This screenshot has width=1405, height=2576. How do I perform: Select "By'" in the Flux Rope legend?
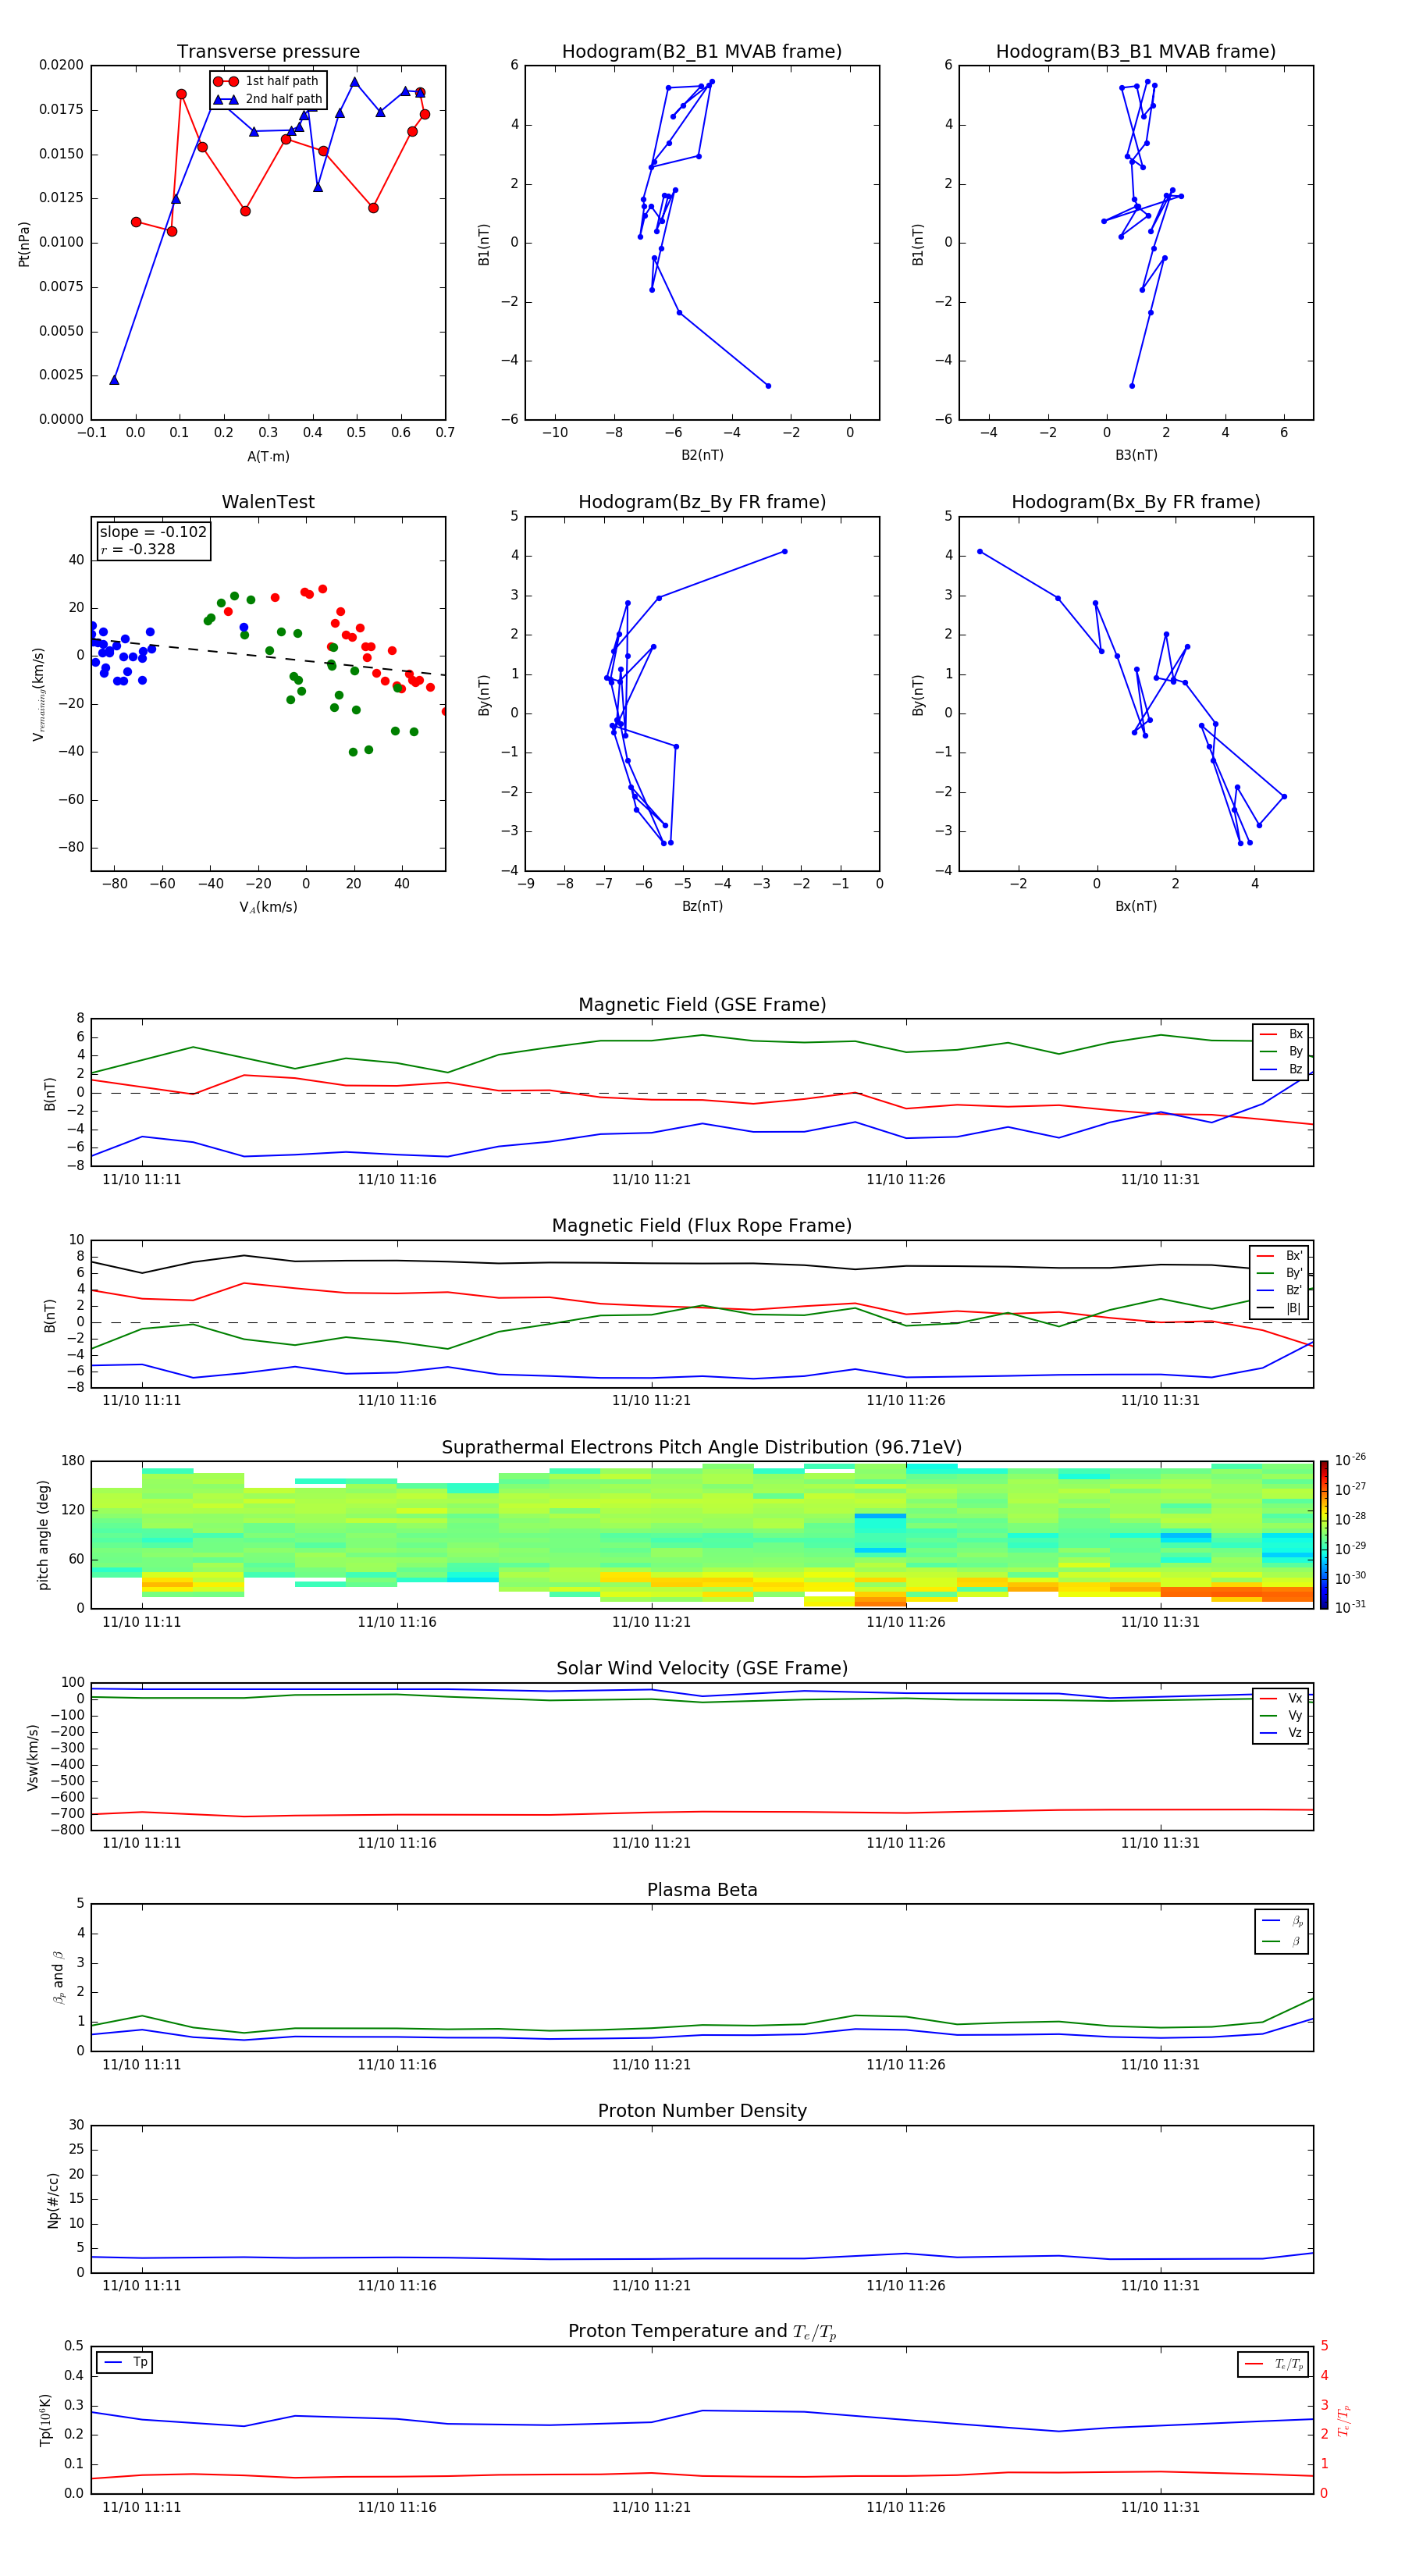(x=1279, y=1273)
